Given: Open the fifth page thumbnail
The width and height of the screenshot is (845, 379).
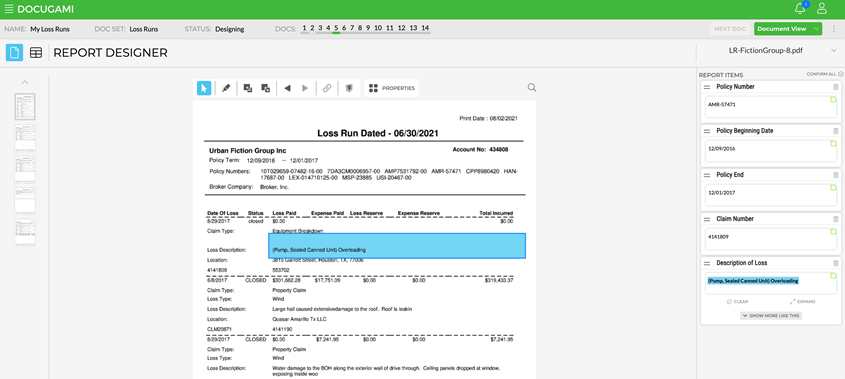Looking at the screenshot, I should coord(25,232).
